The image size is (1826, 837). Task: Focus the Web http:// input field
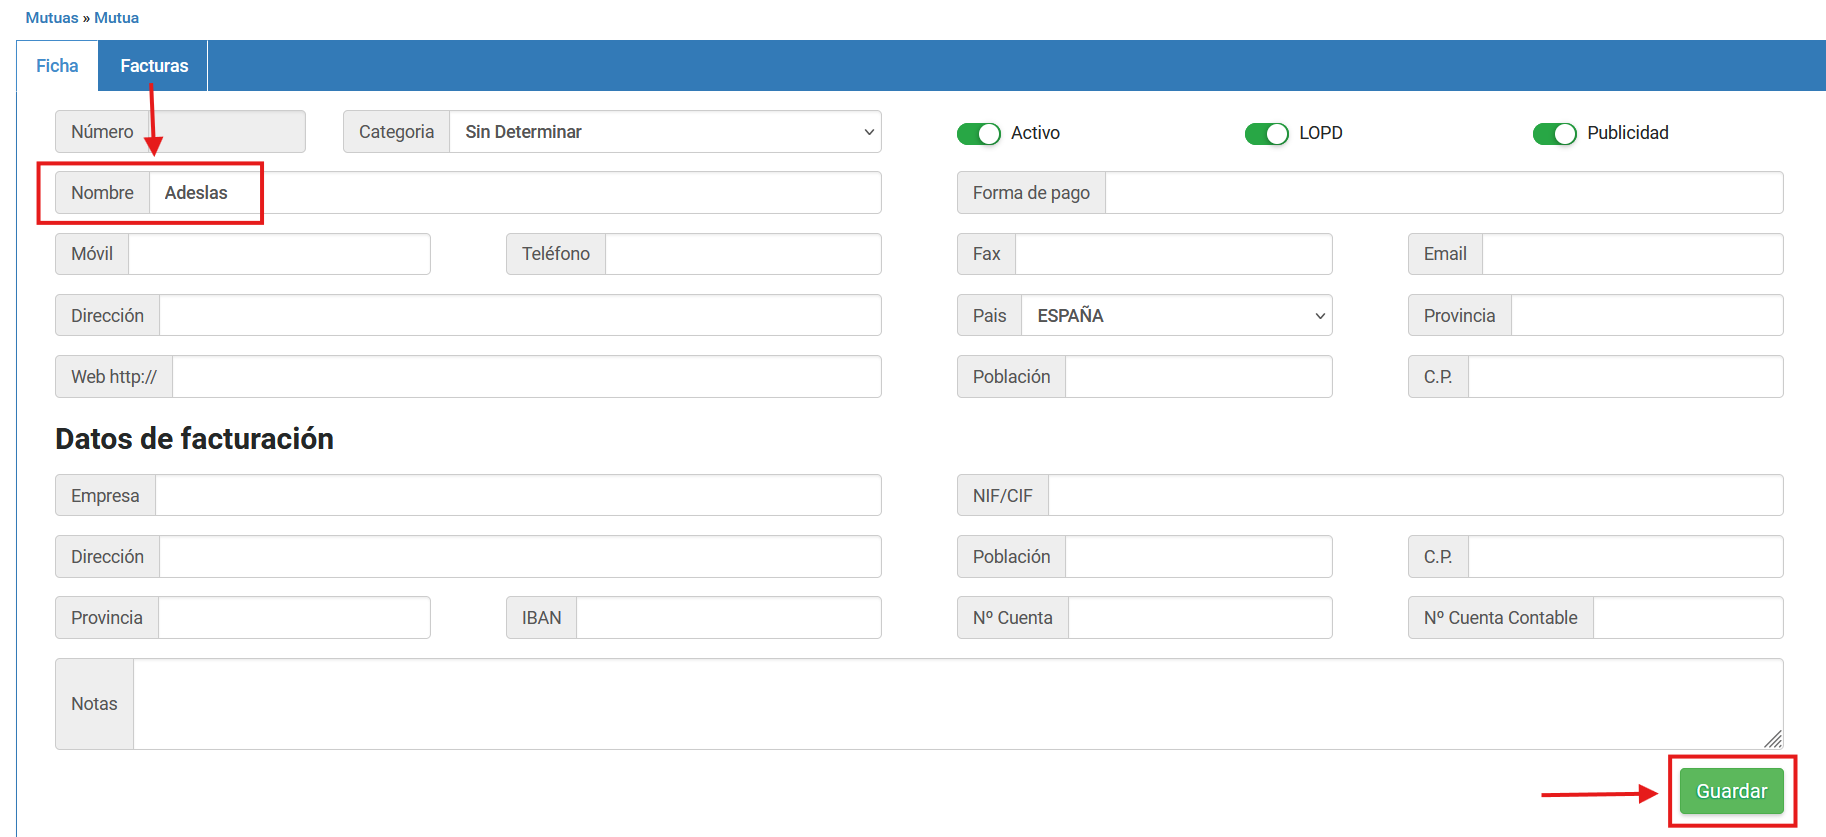[526, 377]
